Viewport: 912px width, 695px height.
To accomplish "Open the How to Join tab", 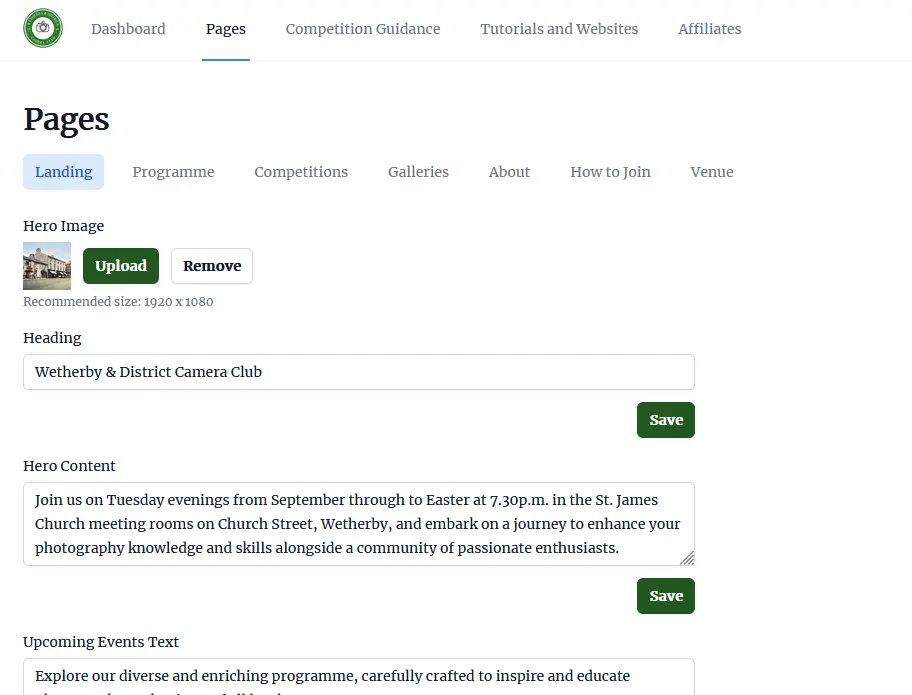I will (x=610, y=172).
